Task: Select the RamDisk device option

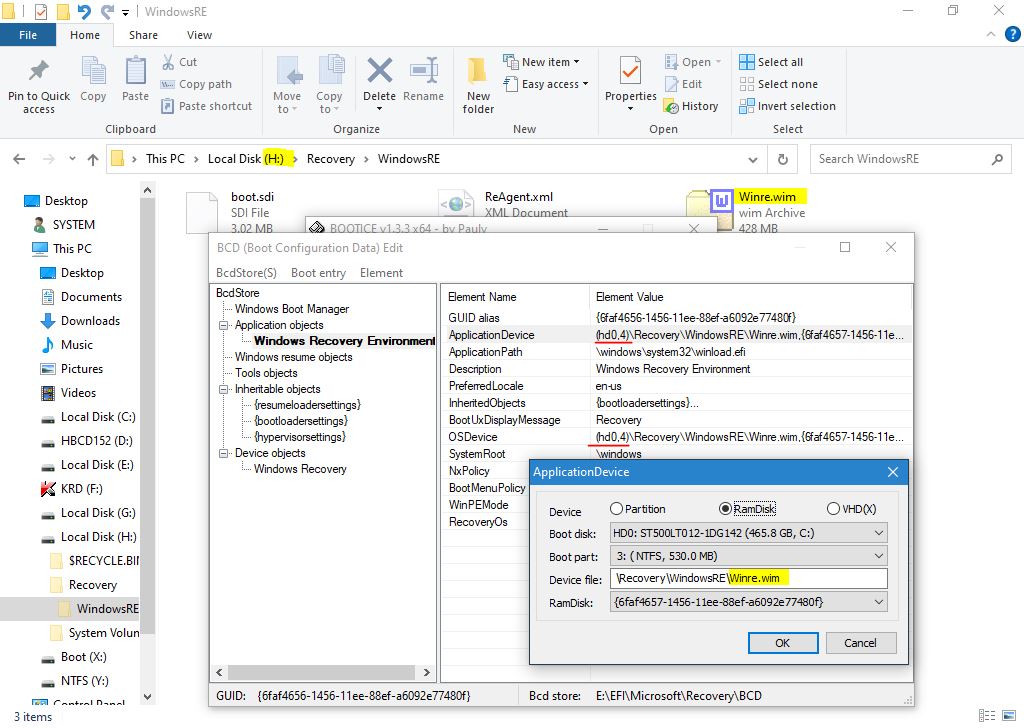Action: 725,509
